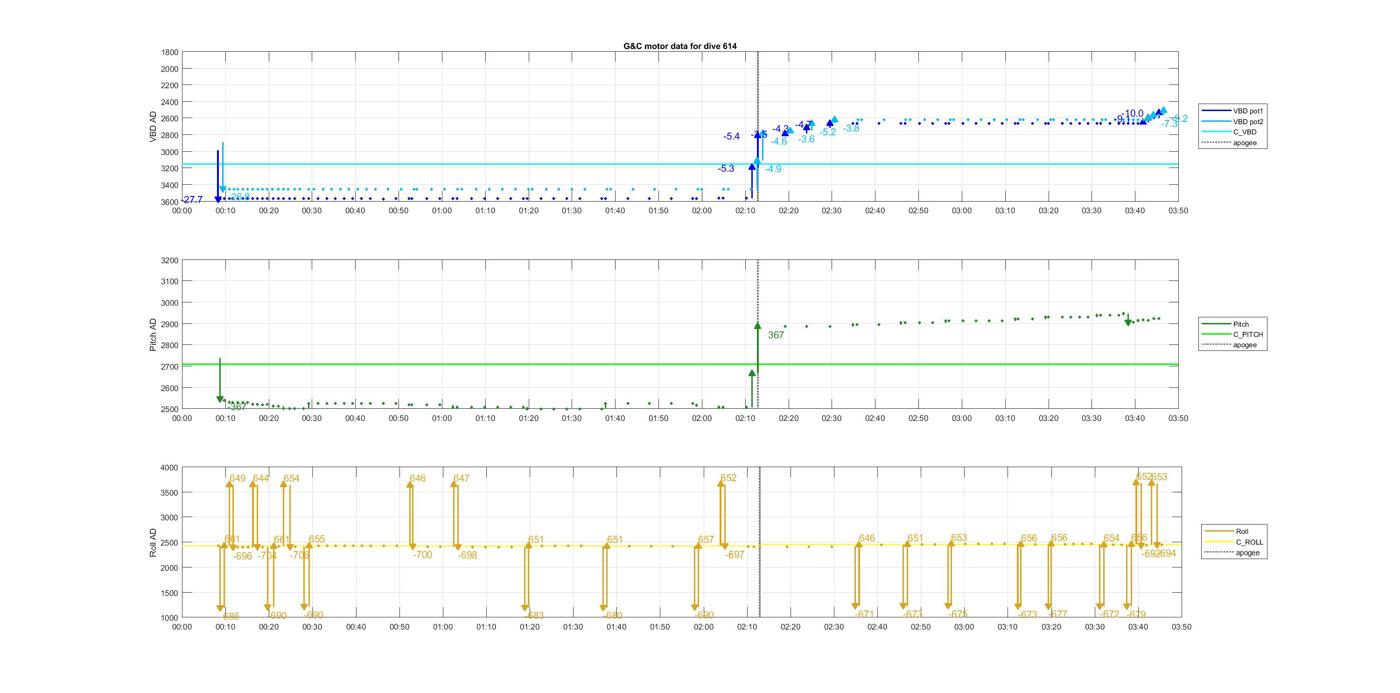Click the '649' roll data label
Image resolution: width=1400 pixels, height=693 pixels.
tap(237, 479)
